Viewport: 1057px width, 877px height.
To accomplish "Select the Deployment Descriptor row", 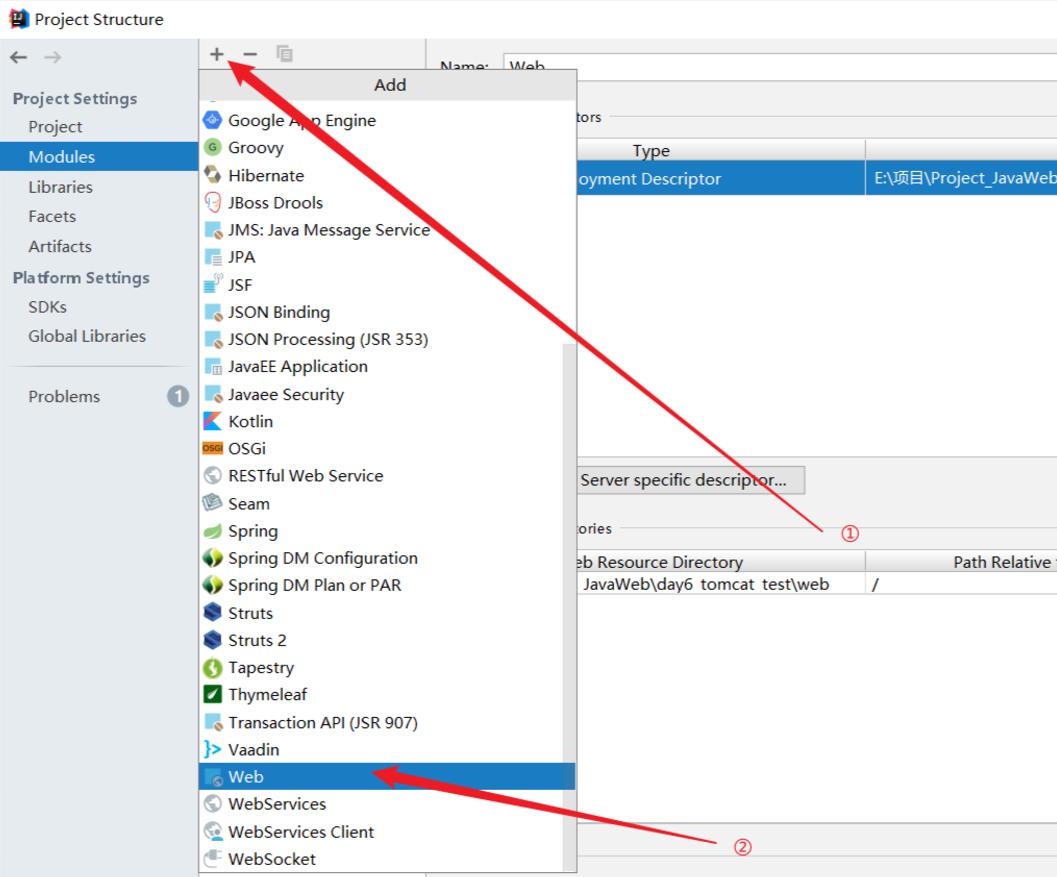I will [817, 178].
